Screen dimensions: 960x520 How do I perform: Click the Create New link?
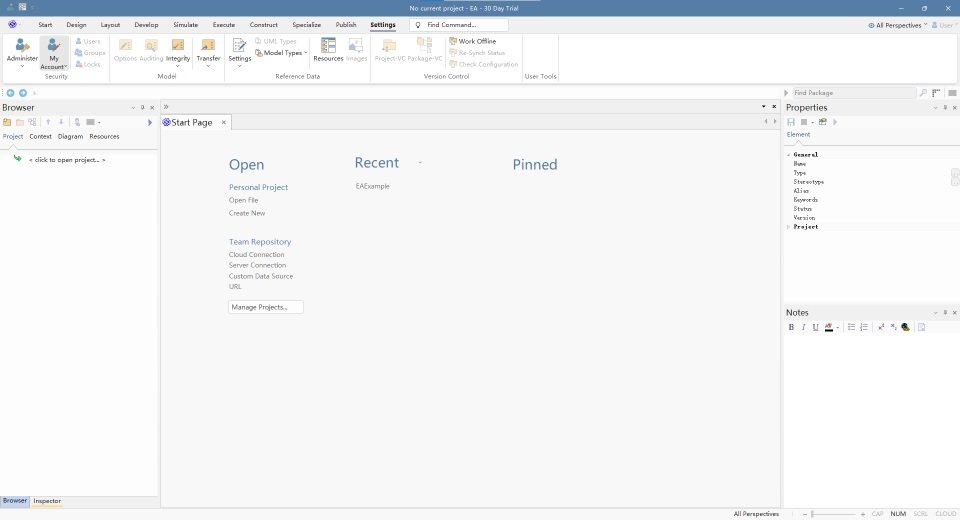click(x=247, y=213)
